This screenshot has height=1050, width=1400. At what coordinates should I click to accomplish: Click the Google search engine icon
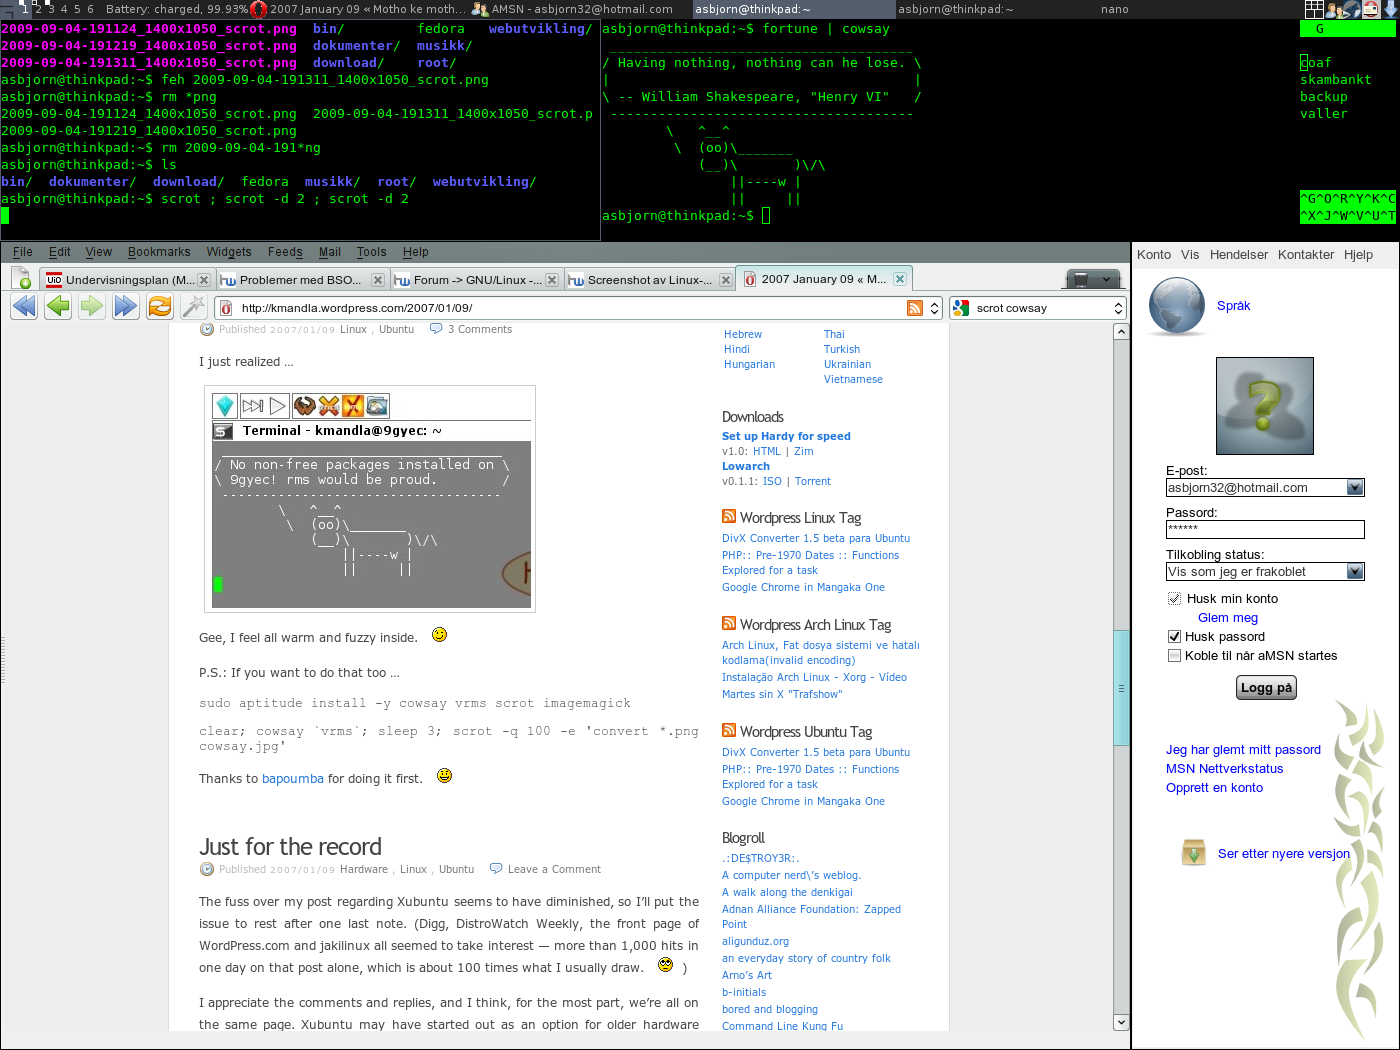pos(961,308)
